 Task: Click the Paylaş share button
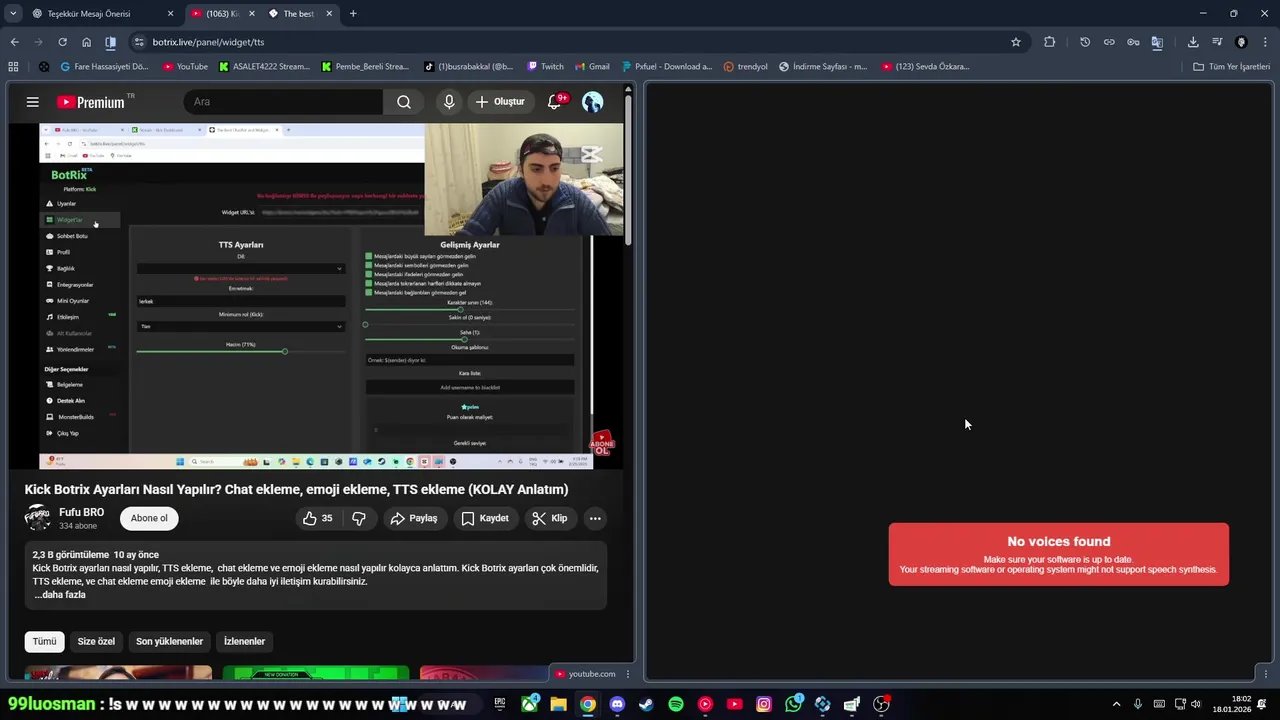414,518
